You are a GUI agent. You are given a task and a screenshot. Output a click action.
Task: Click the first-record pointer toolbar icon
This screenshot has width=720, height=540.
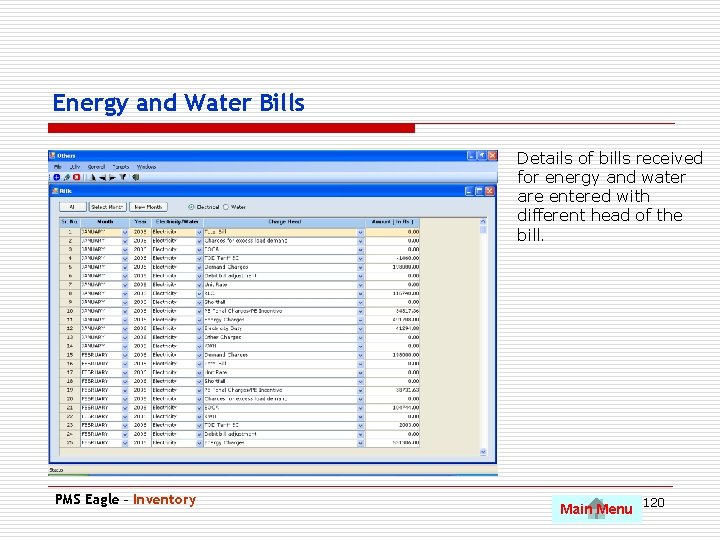tap(93, 177)
